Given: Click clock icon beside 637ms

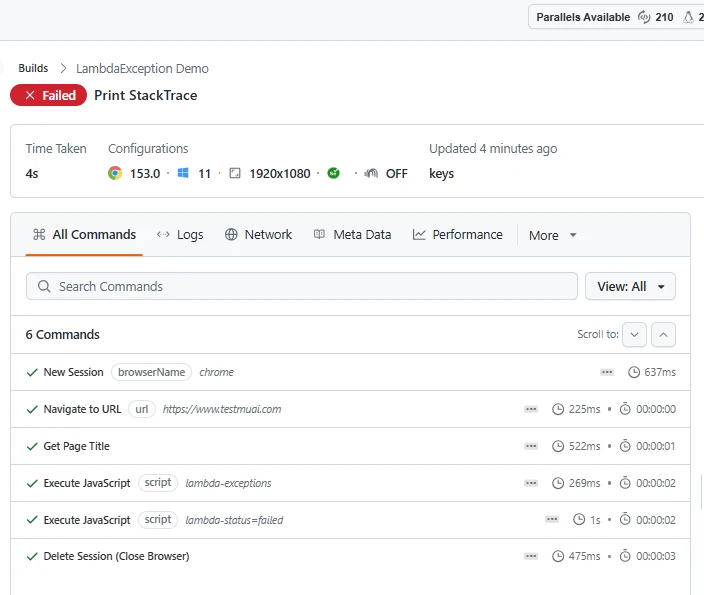Looking at the screenshot, I should pos(634,372).
